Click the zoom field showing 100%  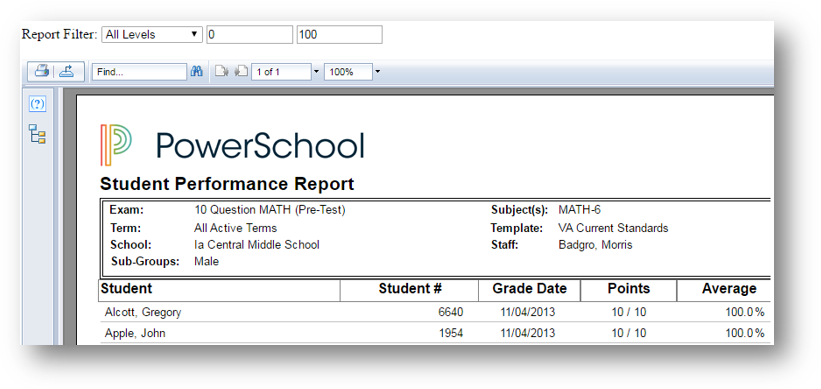pos(348,72)
